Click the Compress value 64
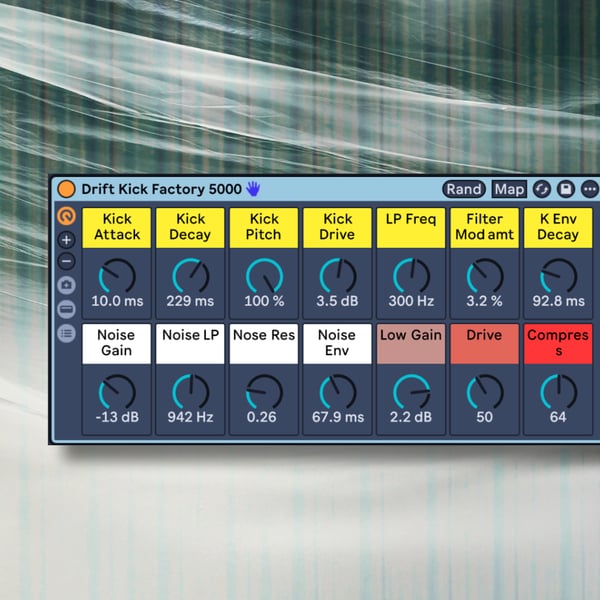This screenshot has width=600, height=600. 558,417
